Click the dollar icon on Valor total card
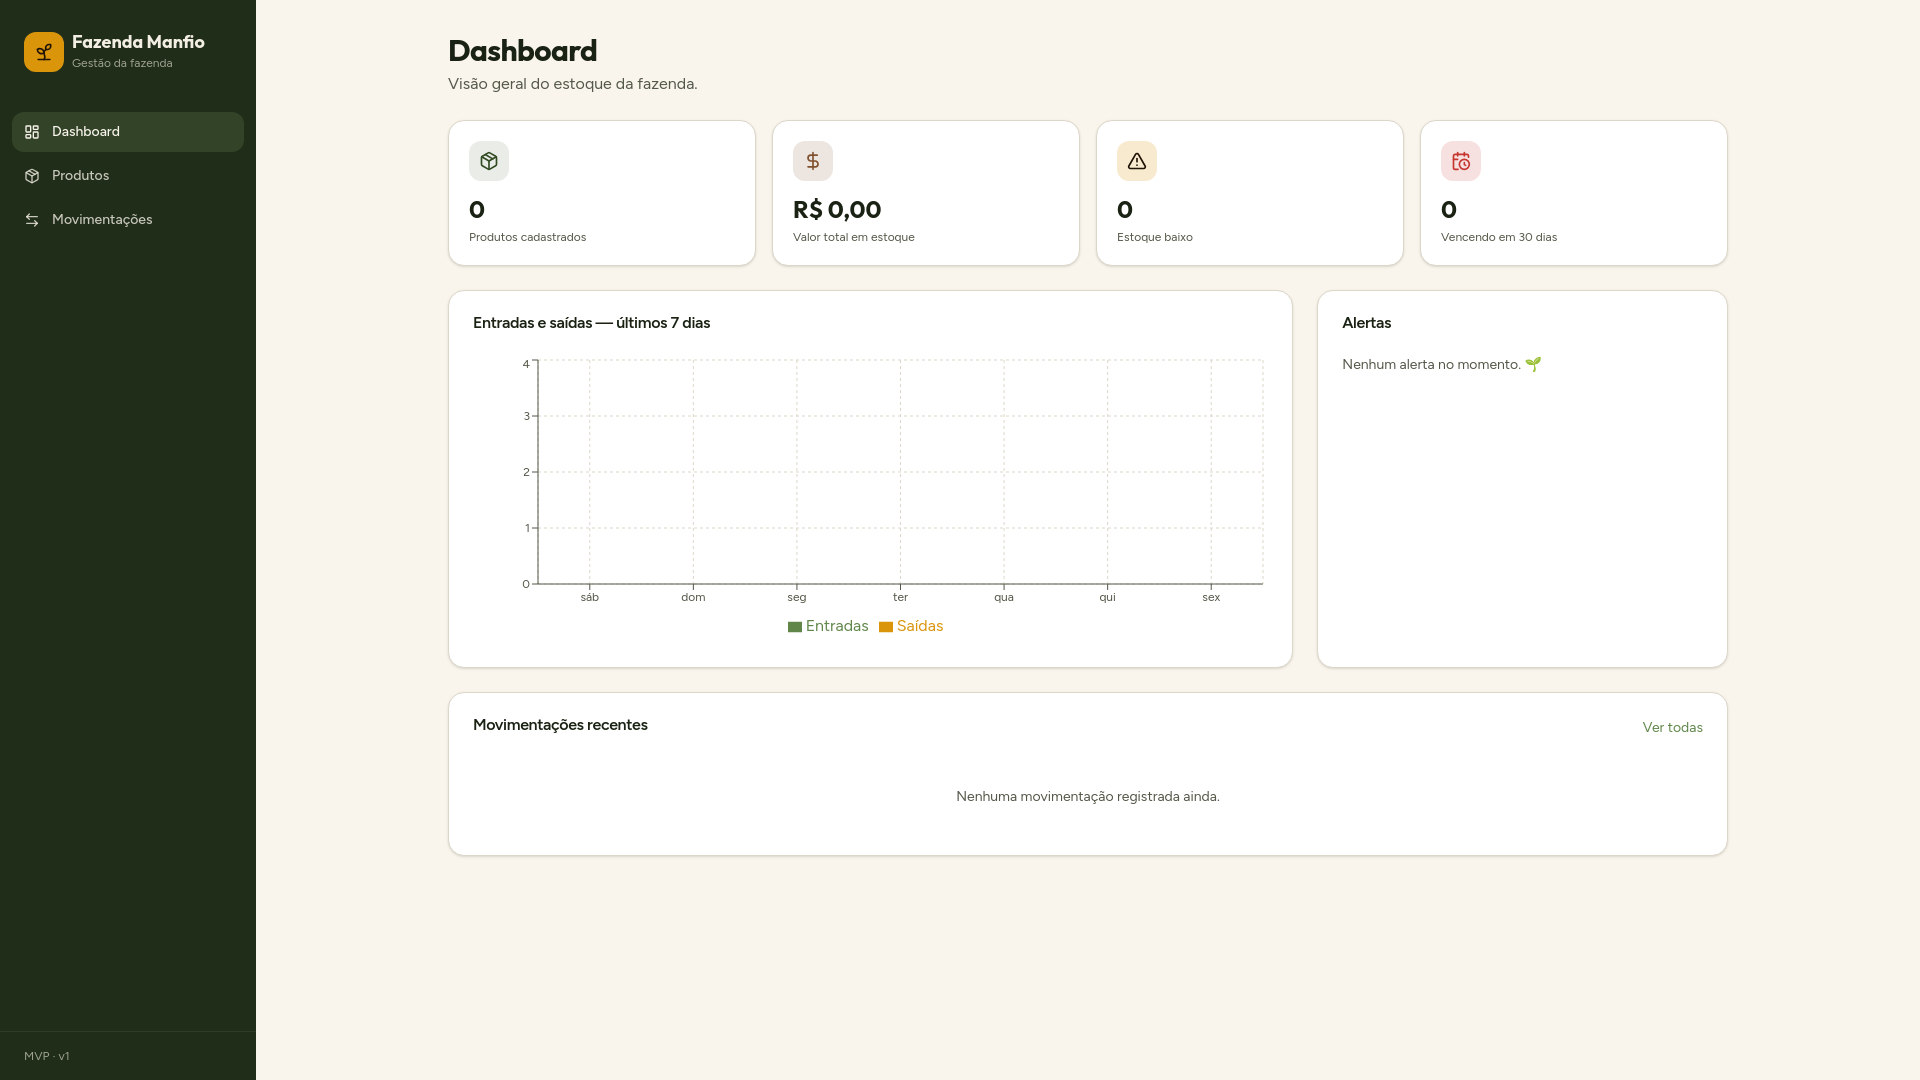Screen dimensions: 1920x1080 click(x=813, y=161)
